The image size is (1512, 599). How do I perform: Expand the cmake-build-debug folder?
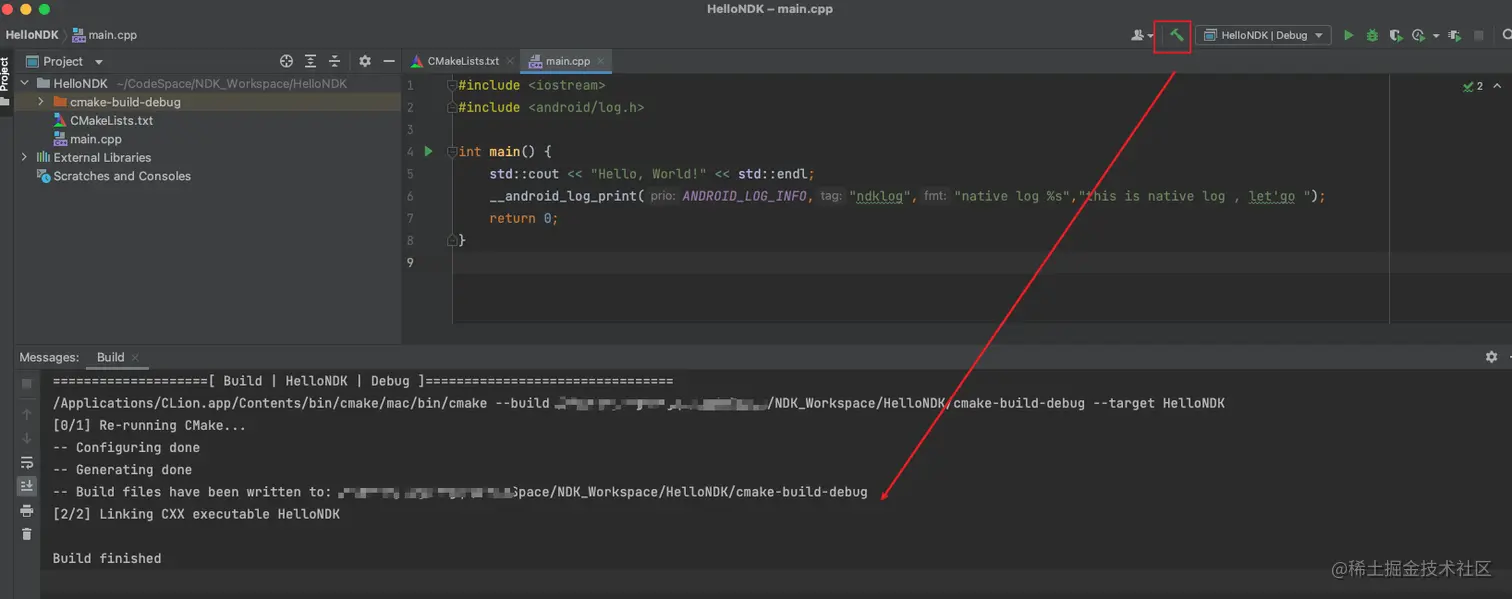[x=41, y=102]
